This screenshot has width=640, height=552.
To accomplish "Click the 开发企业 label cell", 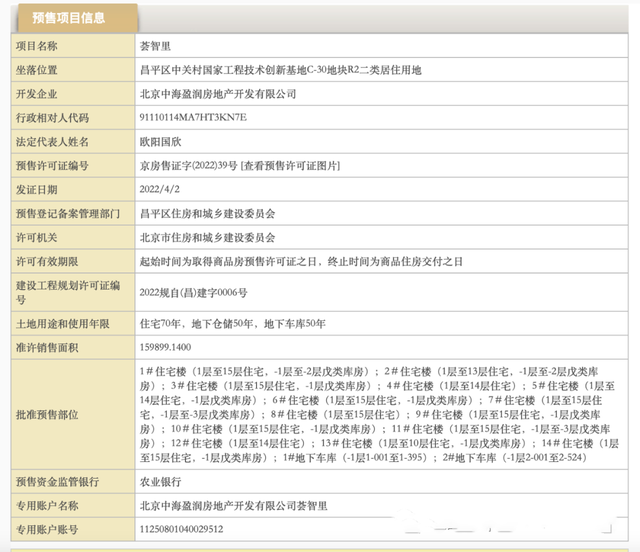I will pos(73,94).
